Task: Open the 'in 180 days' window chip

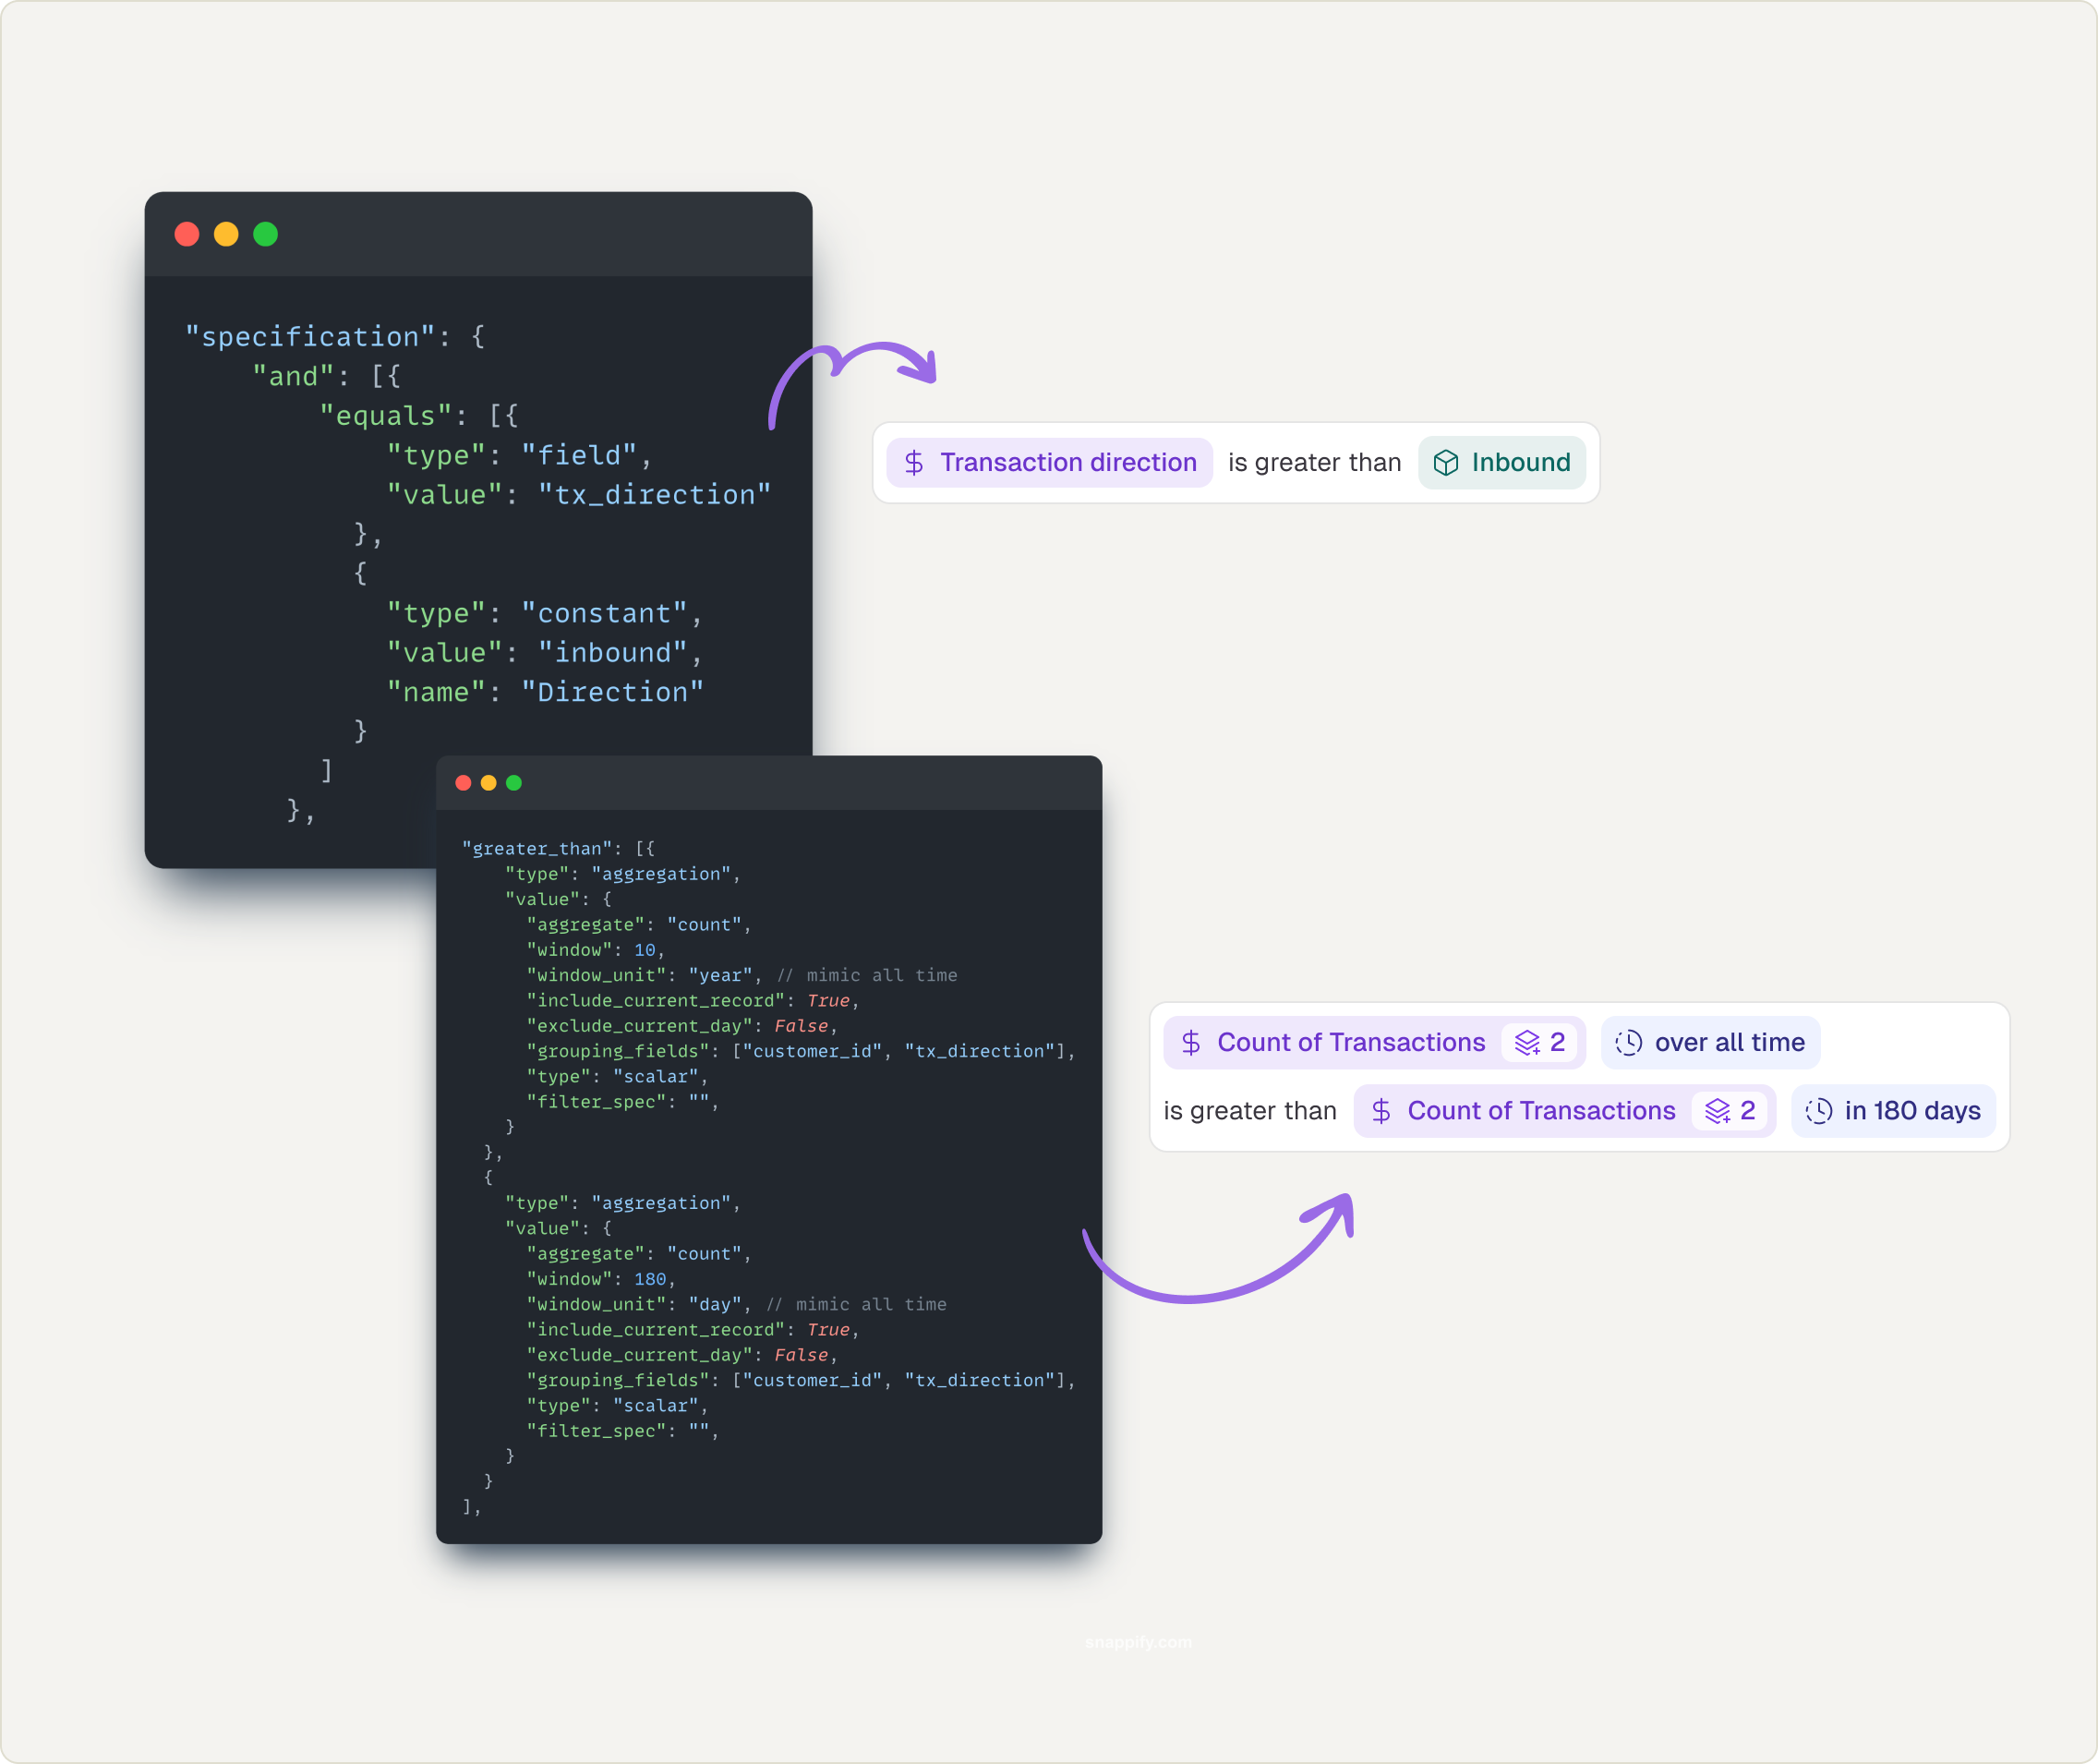Action: click(1893, 1111)
